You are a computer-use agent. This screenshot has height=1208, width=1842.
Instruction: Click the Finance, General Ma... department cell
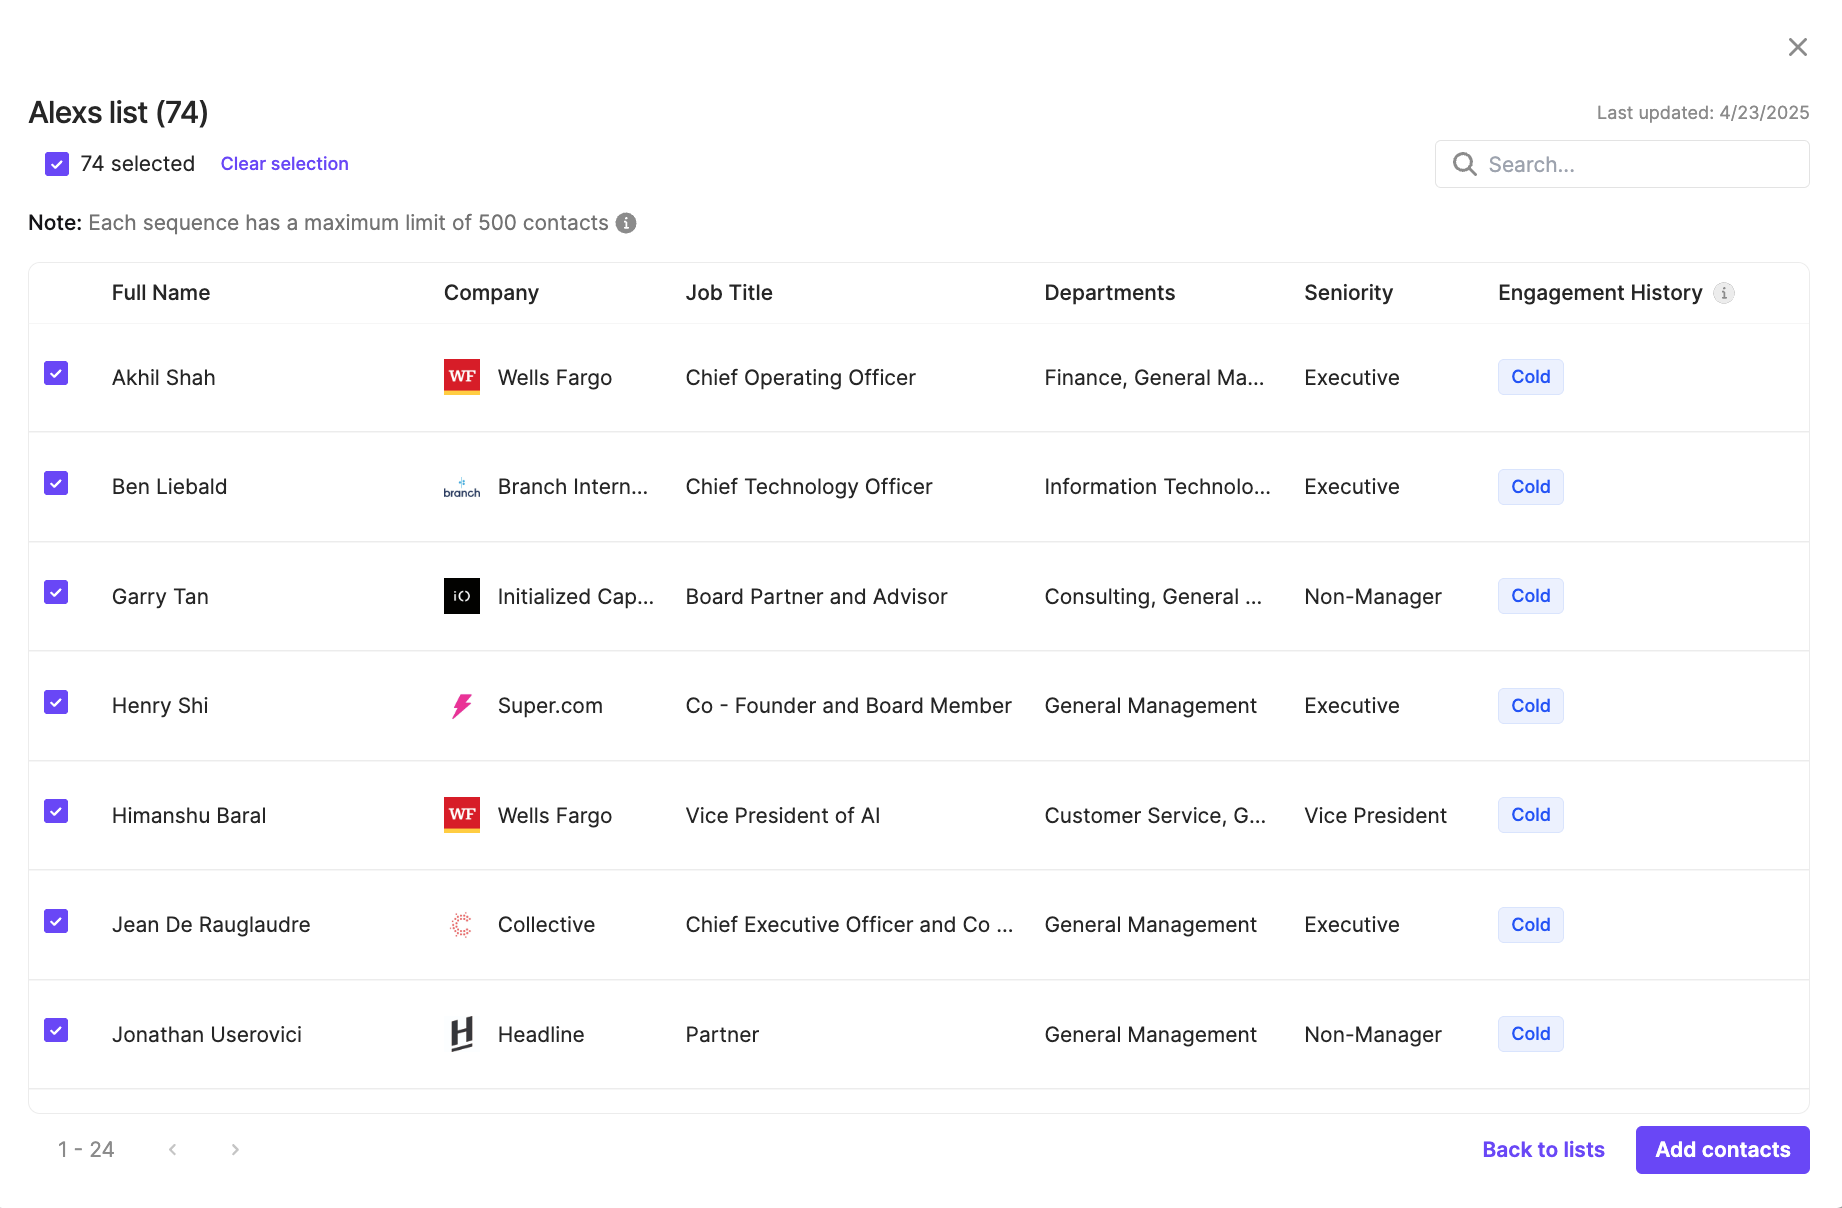[x=1154, y=378]
